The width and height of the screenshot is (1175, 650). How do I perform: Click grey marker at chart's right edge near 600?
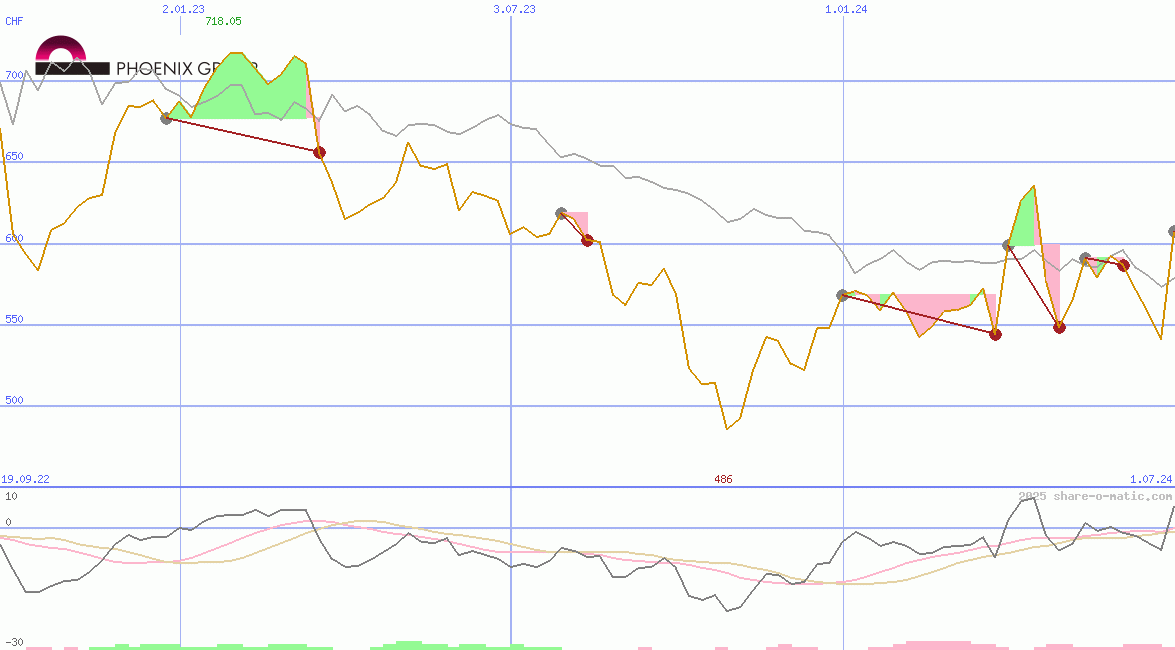click(1172, 232)
